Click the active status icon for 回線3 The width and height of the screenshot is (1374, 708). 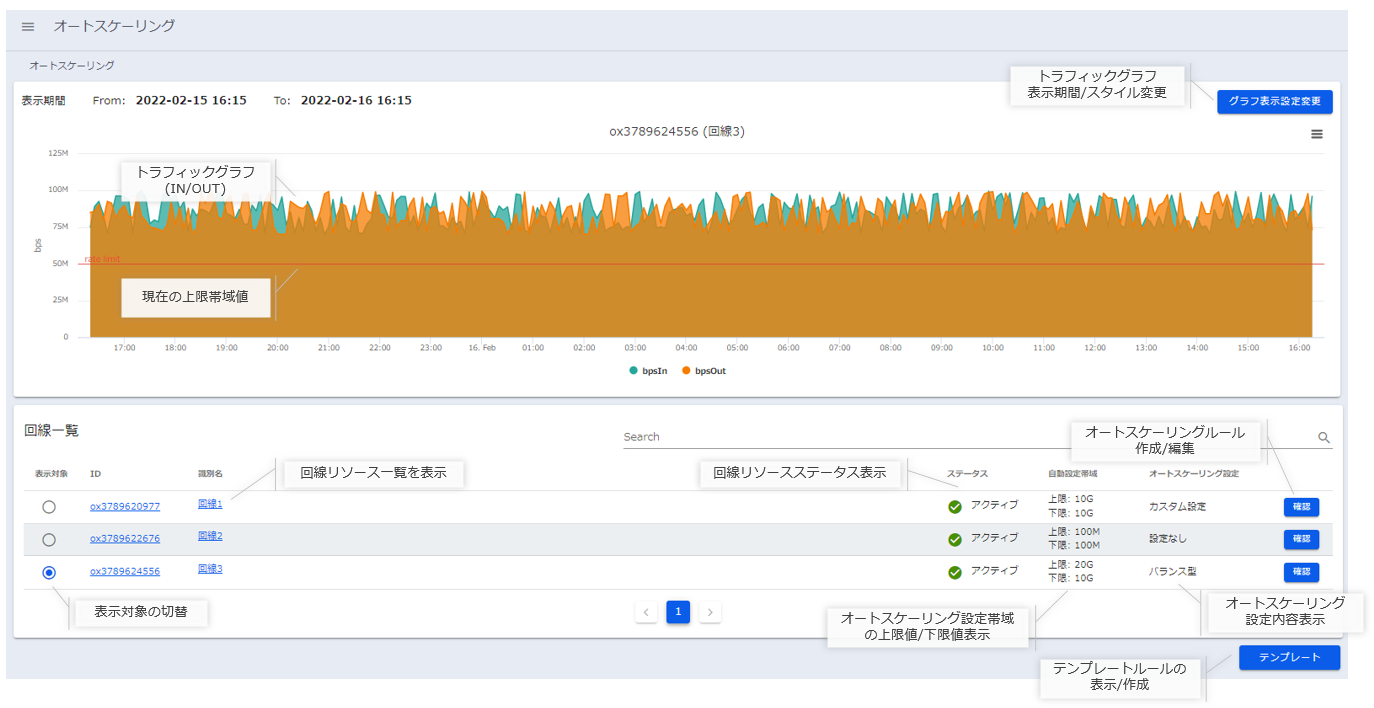(x=955, y=572)
